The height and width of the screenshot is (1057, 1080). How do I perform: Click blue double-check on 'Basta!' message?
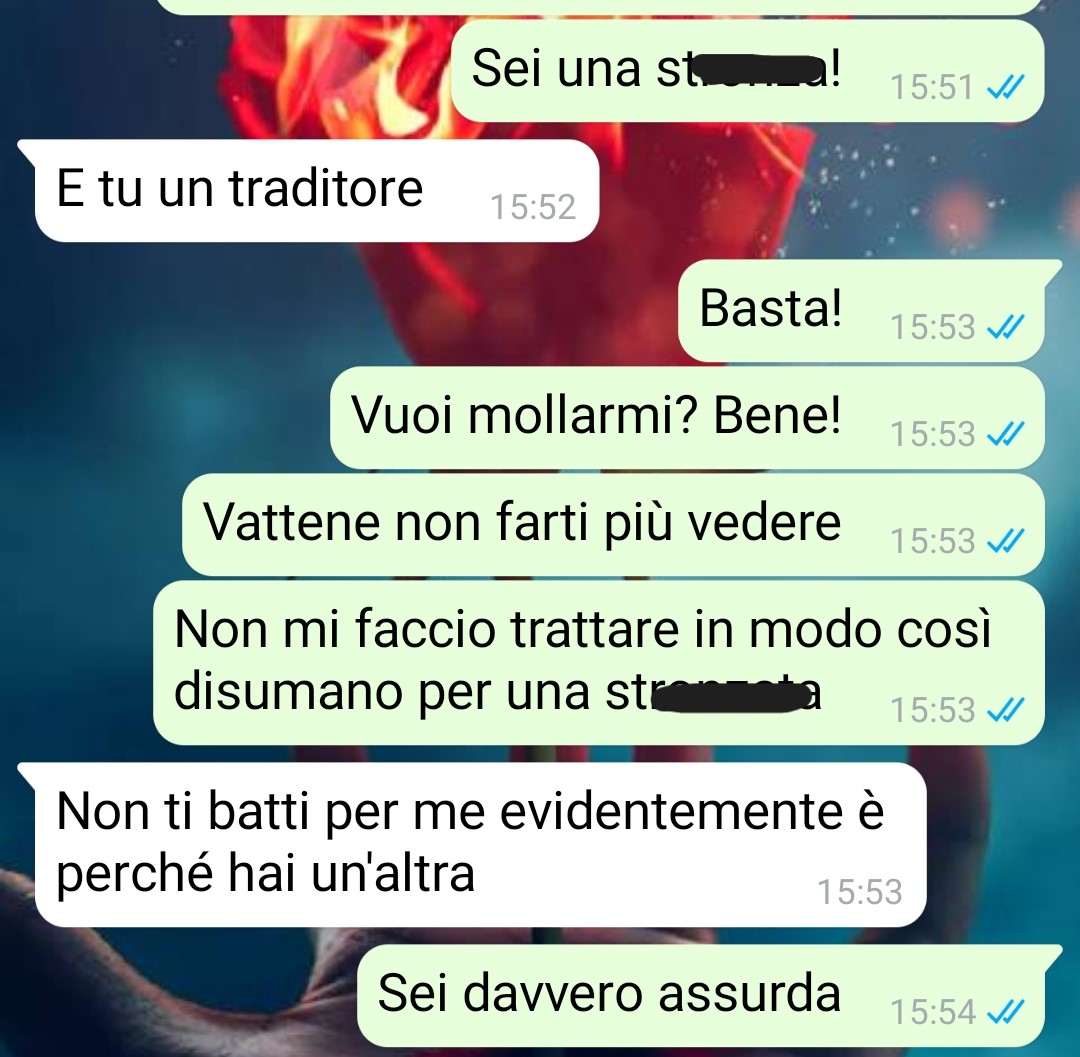[x=1006, y=327]
